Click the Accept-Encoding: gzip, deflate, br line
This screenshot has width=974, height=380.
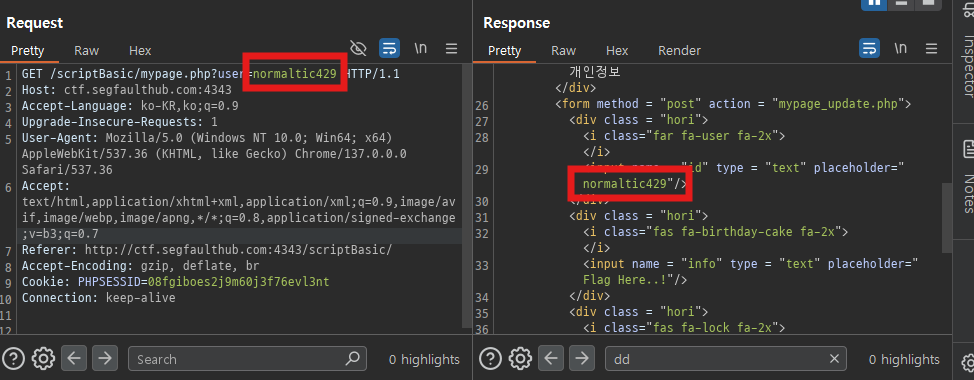click(140, 266)
